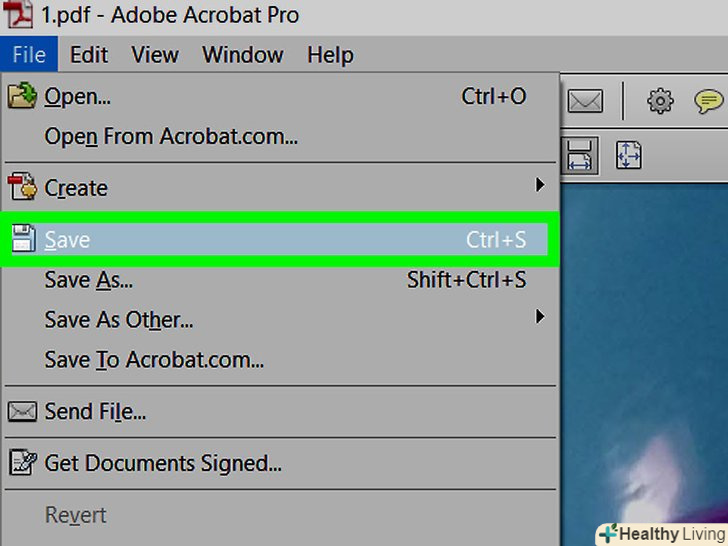
Task: Click the envelope icon beside Send File
Action: tap(22, 411)
